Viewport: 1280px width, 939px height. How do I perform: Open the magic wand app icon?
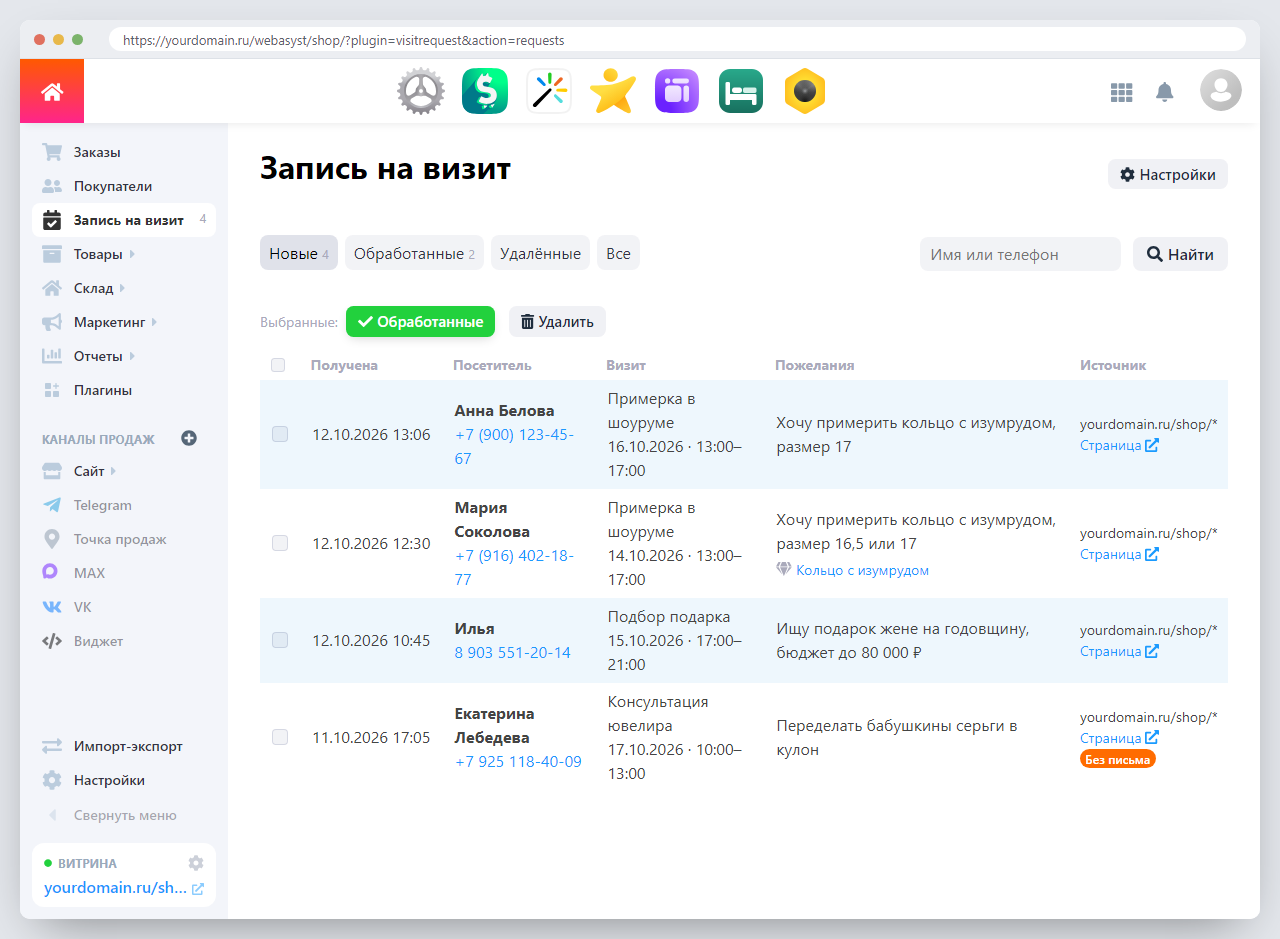click(549, 92)
